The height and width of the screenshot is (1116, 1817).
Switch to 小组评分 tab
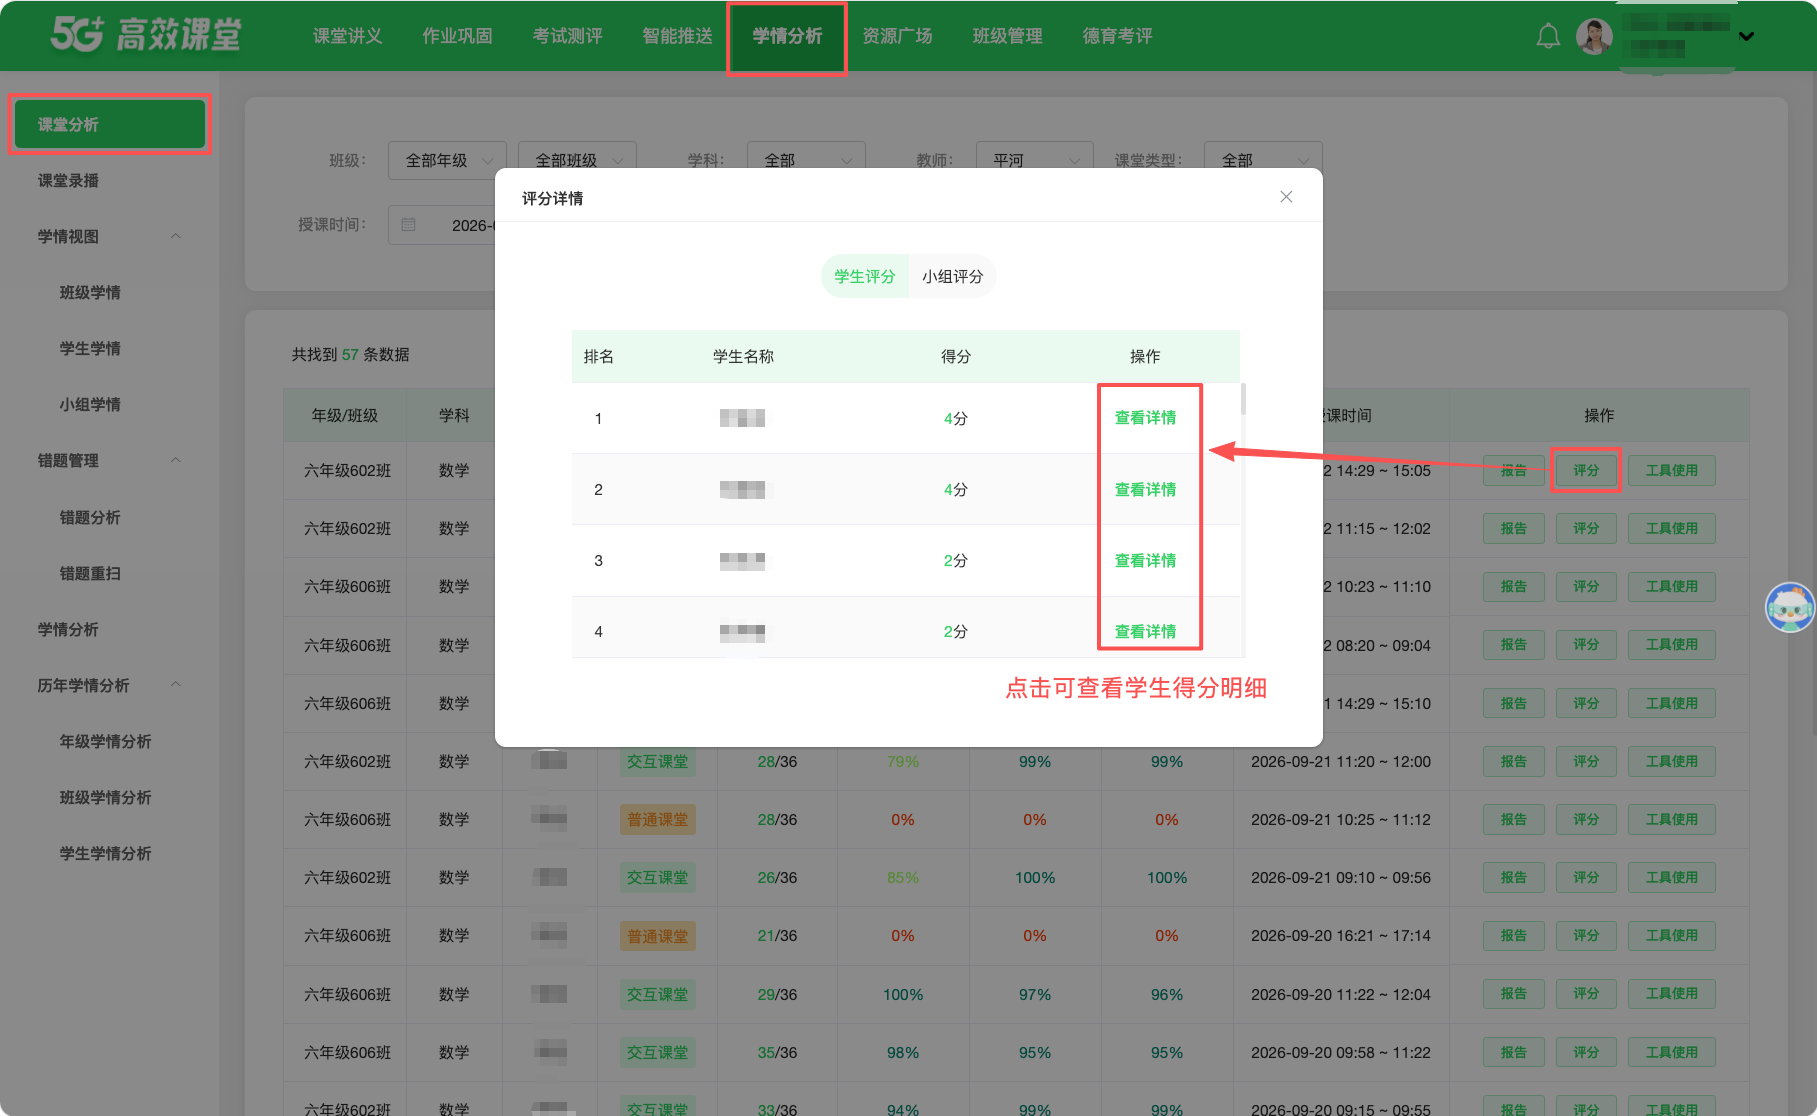[x=952, y=276]
